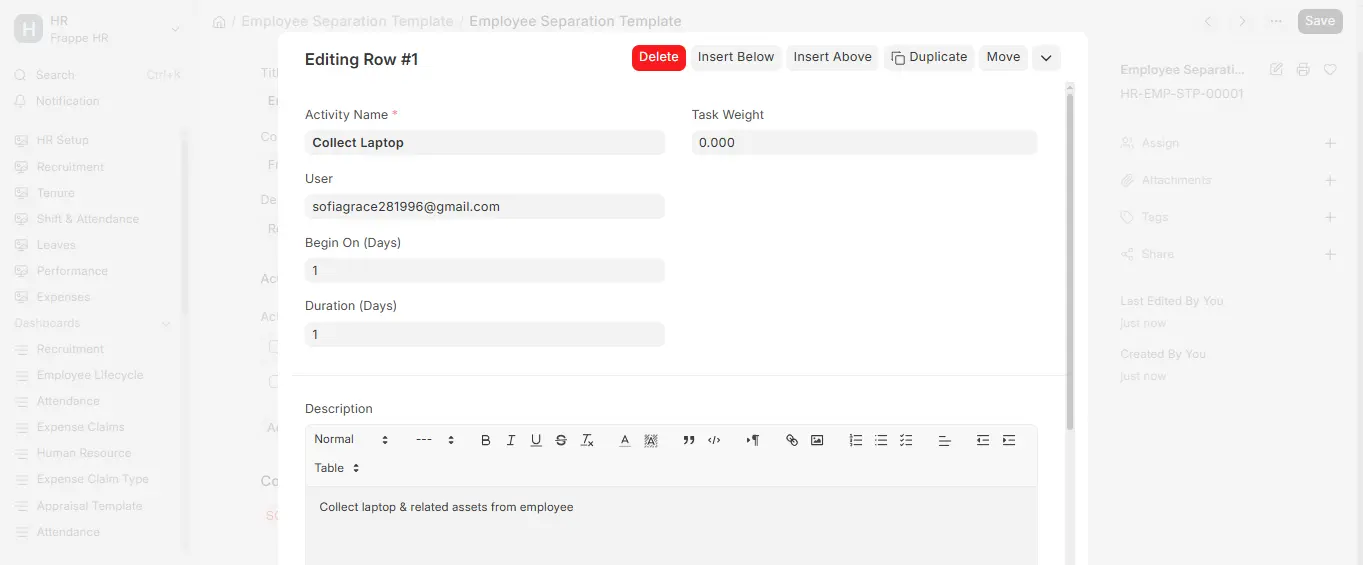Go to home via breadcrumb house icon
Screen dimensions: 1363x565
pyautogui.click(x=219, y=22)
